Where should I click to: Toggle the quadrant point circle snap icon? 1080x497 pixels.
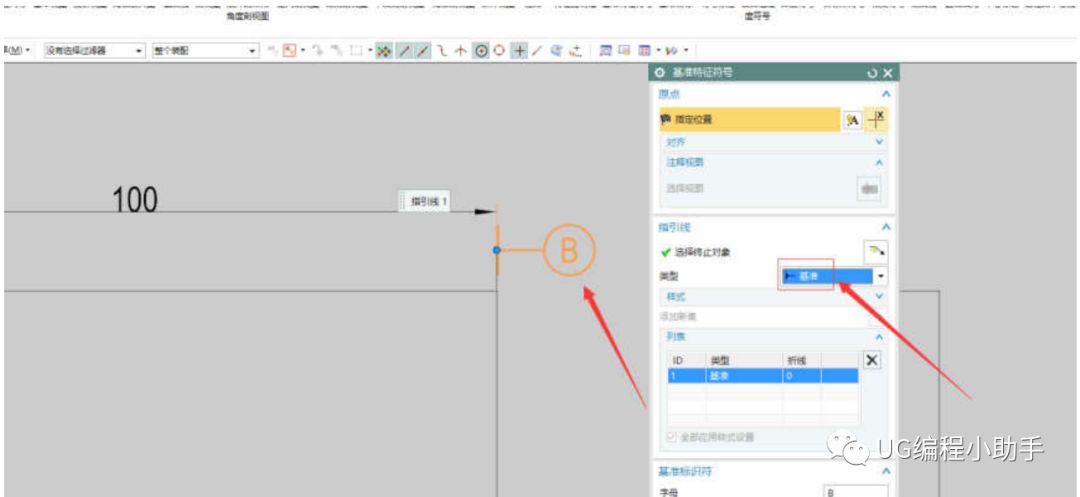click(x=499, y=51)
